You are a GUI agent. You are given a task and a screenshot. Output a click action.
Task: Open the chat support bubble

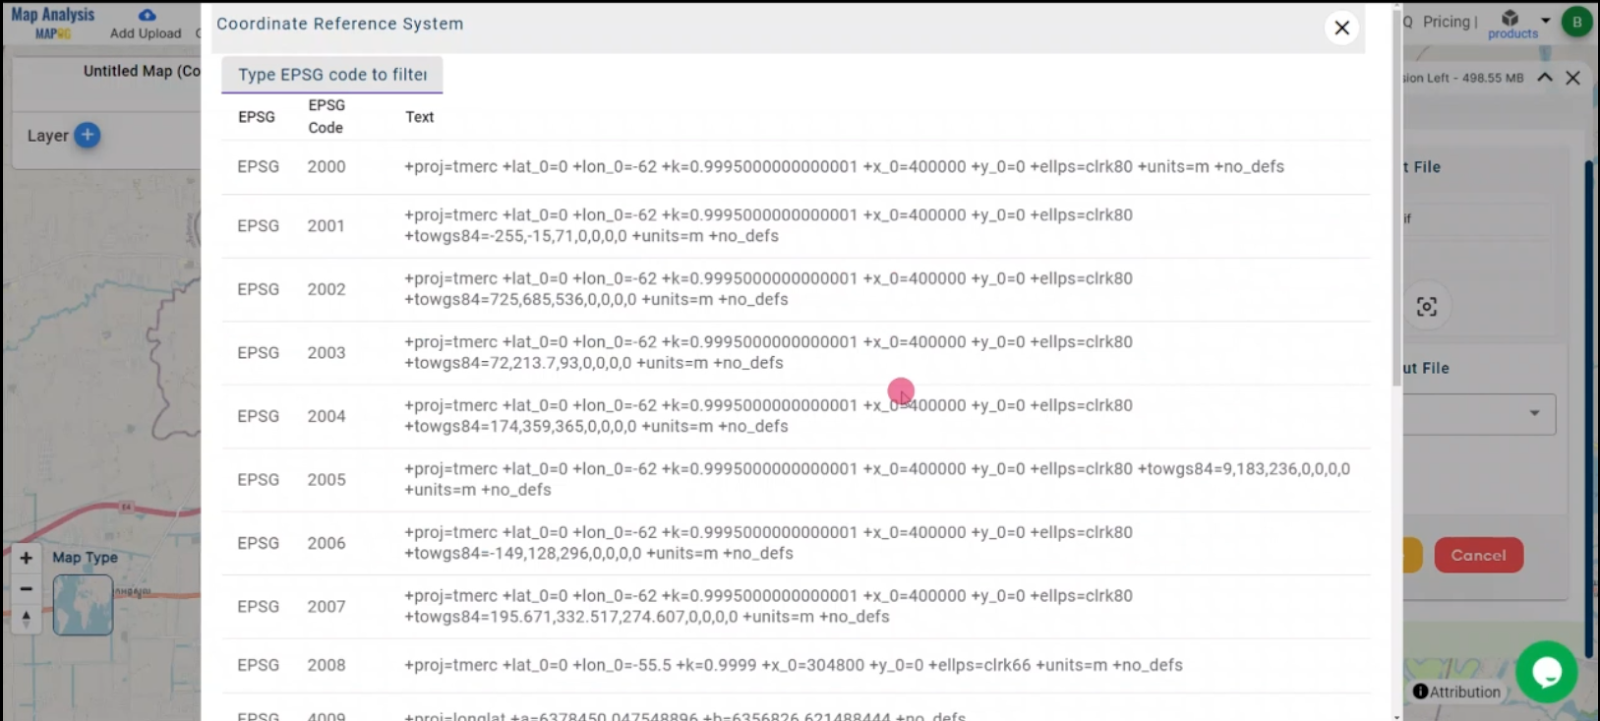tap(1546, 672)
